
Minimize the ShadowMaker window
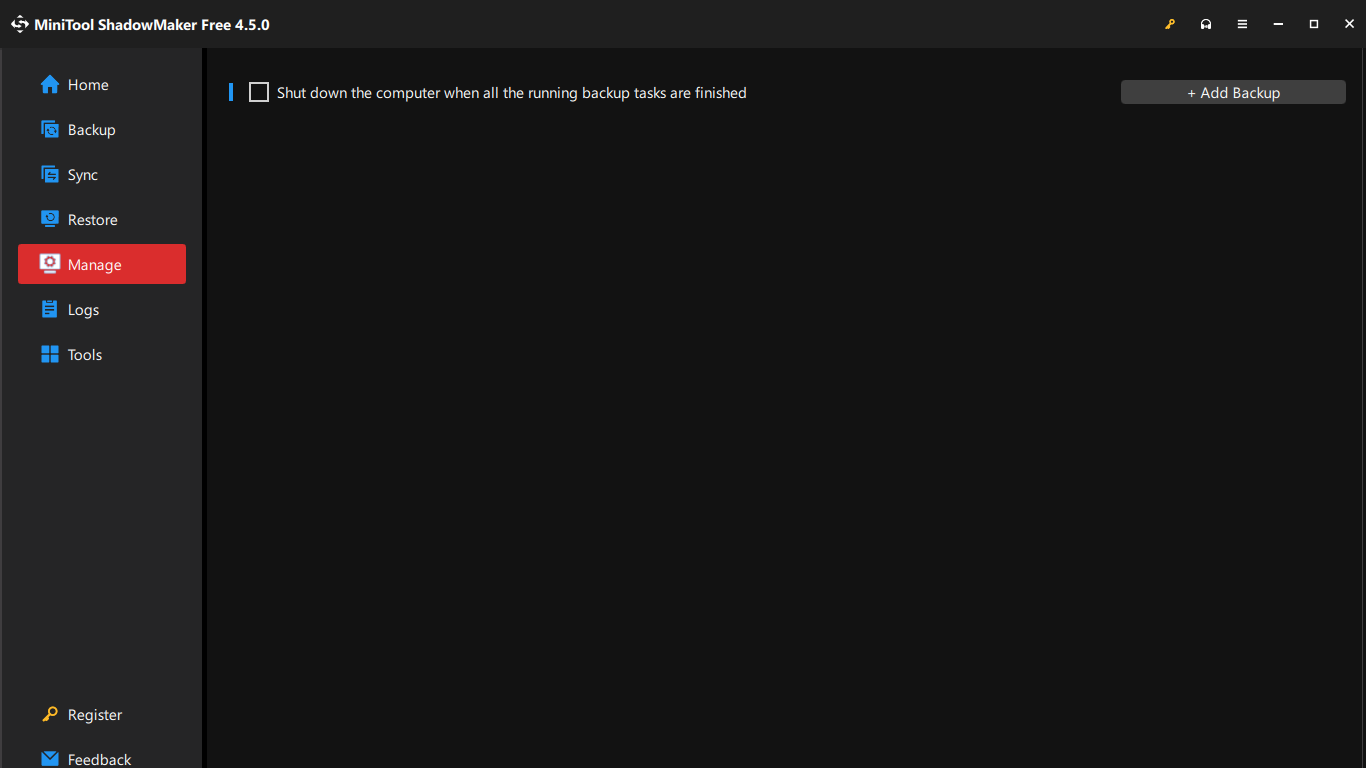(1278, 24)
